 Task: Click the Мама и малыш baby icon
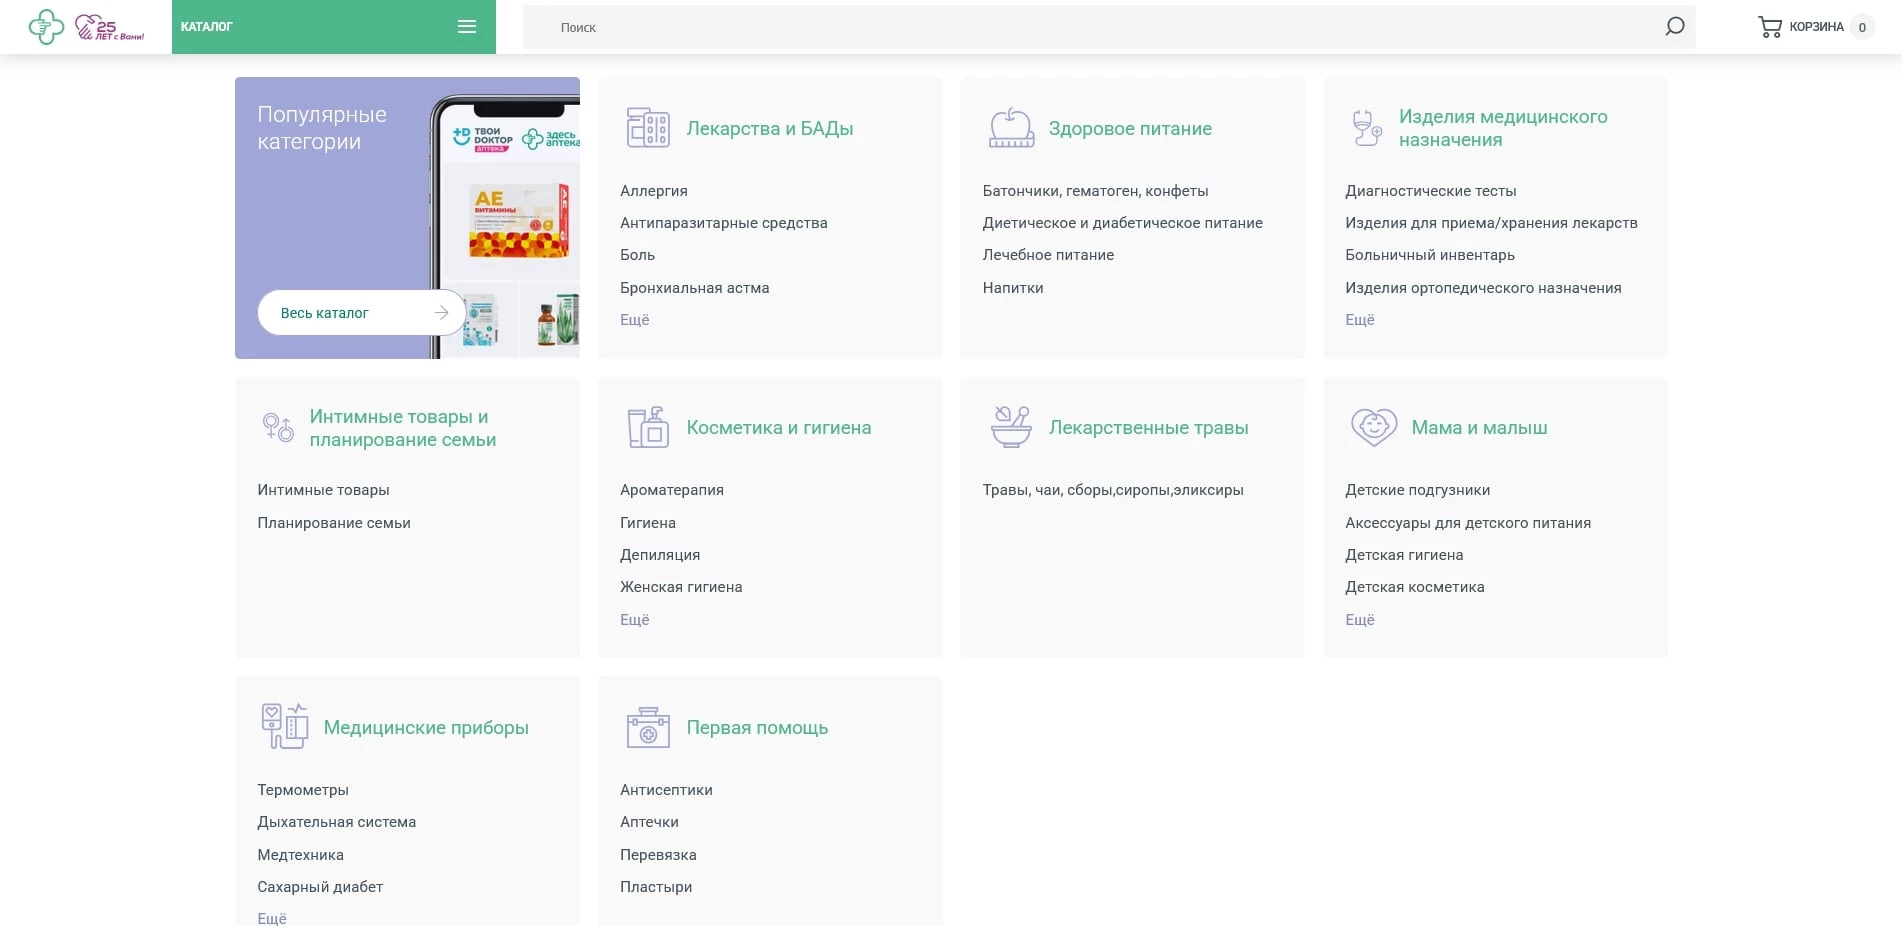click(1373, 428)
